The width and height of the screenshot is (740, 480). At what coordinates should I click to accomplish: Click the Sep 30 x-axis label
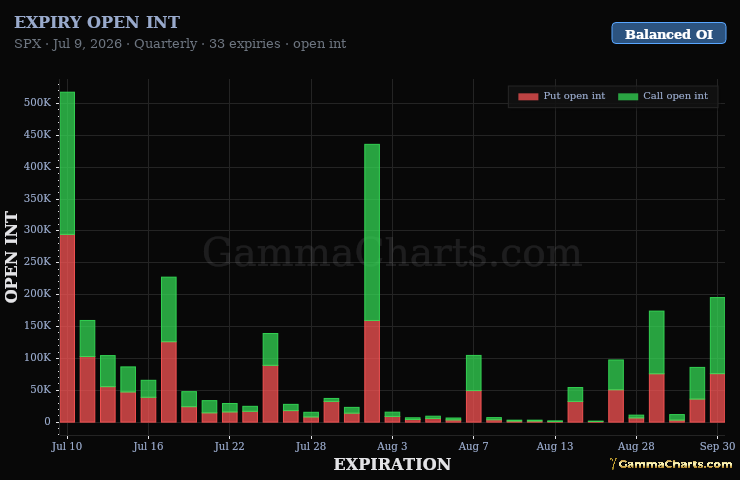[x=717, y=446]
